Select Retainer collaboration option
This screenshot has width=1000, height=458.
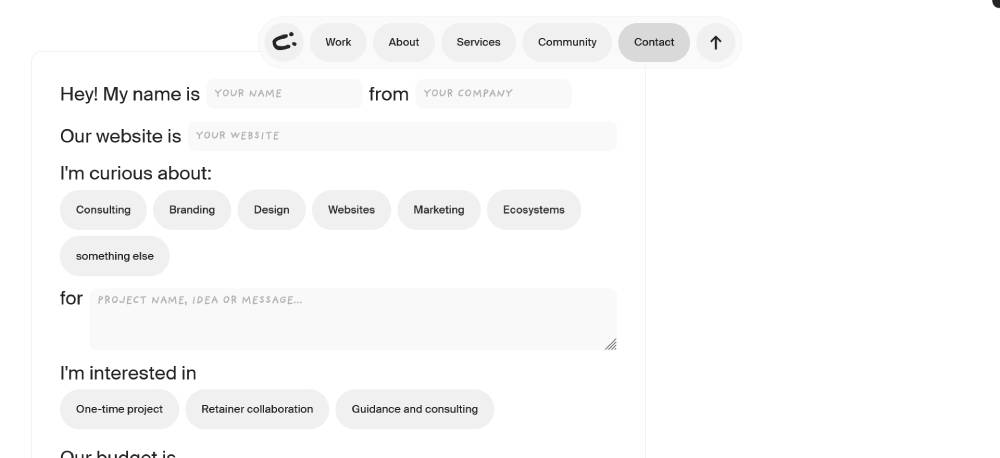click(257, 409)
